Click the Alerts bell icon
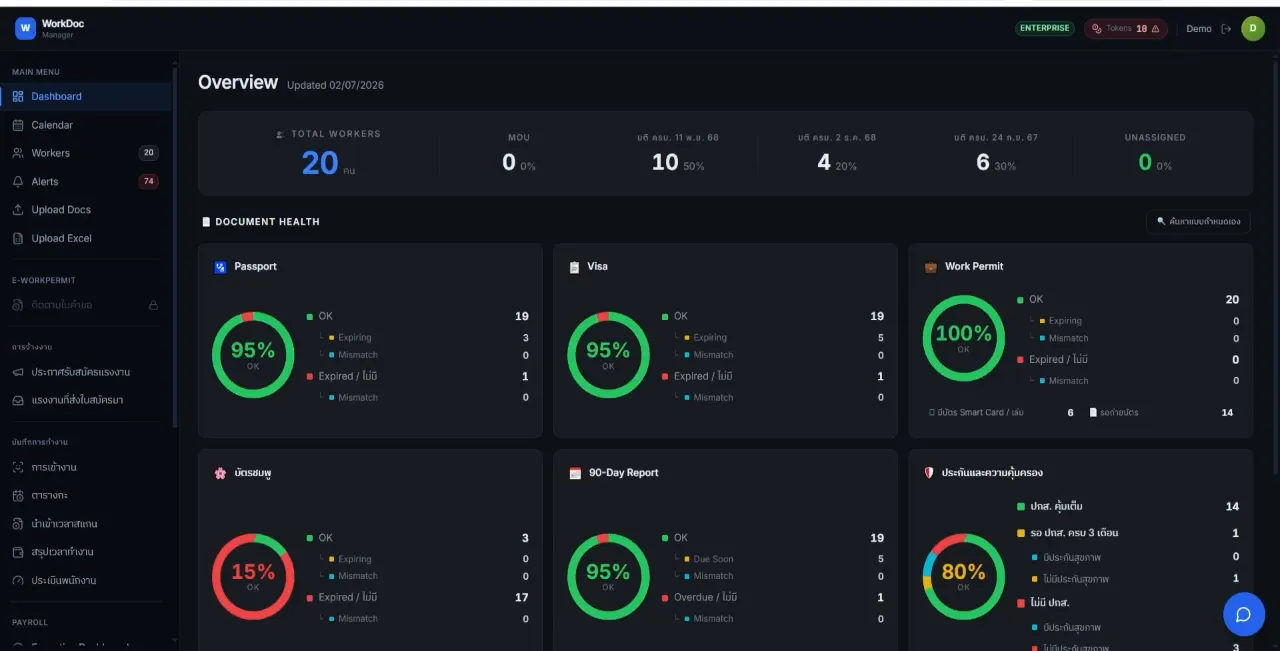Screen dimensions: 1280x651 click(x=18, y=182)
